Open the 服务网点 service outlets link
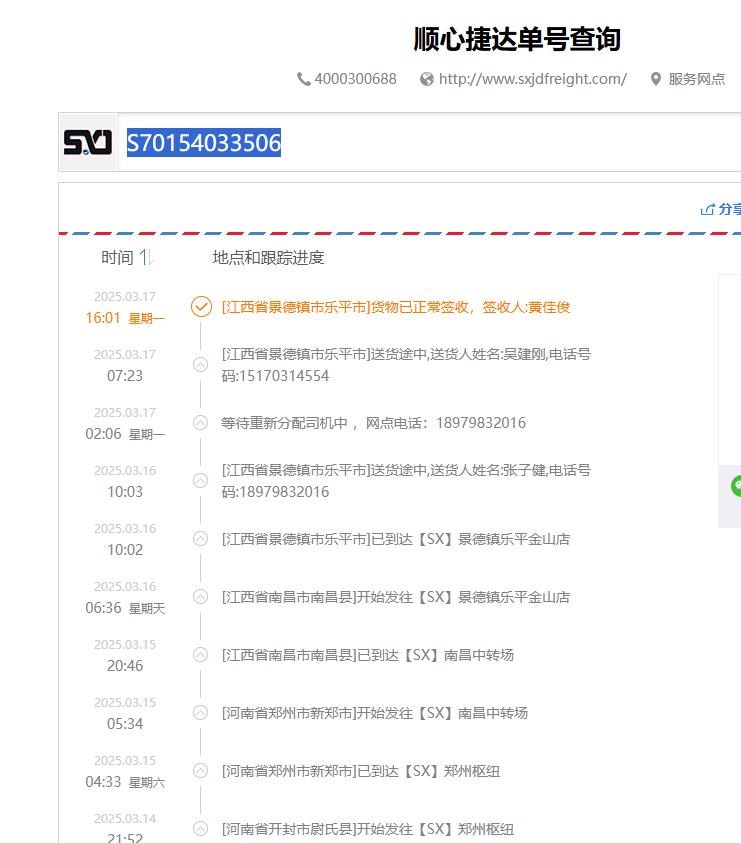 coord(697,79)
